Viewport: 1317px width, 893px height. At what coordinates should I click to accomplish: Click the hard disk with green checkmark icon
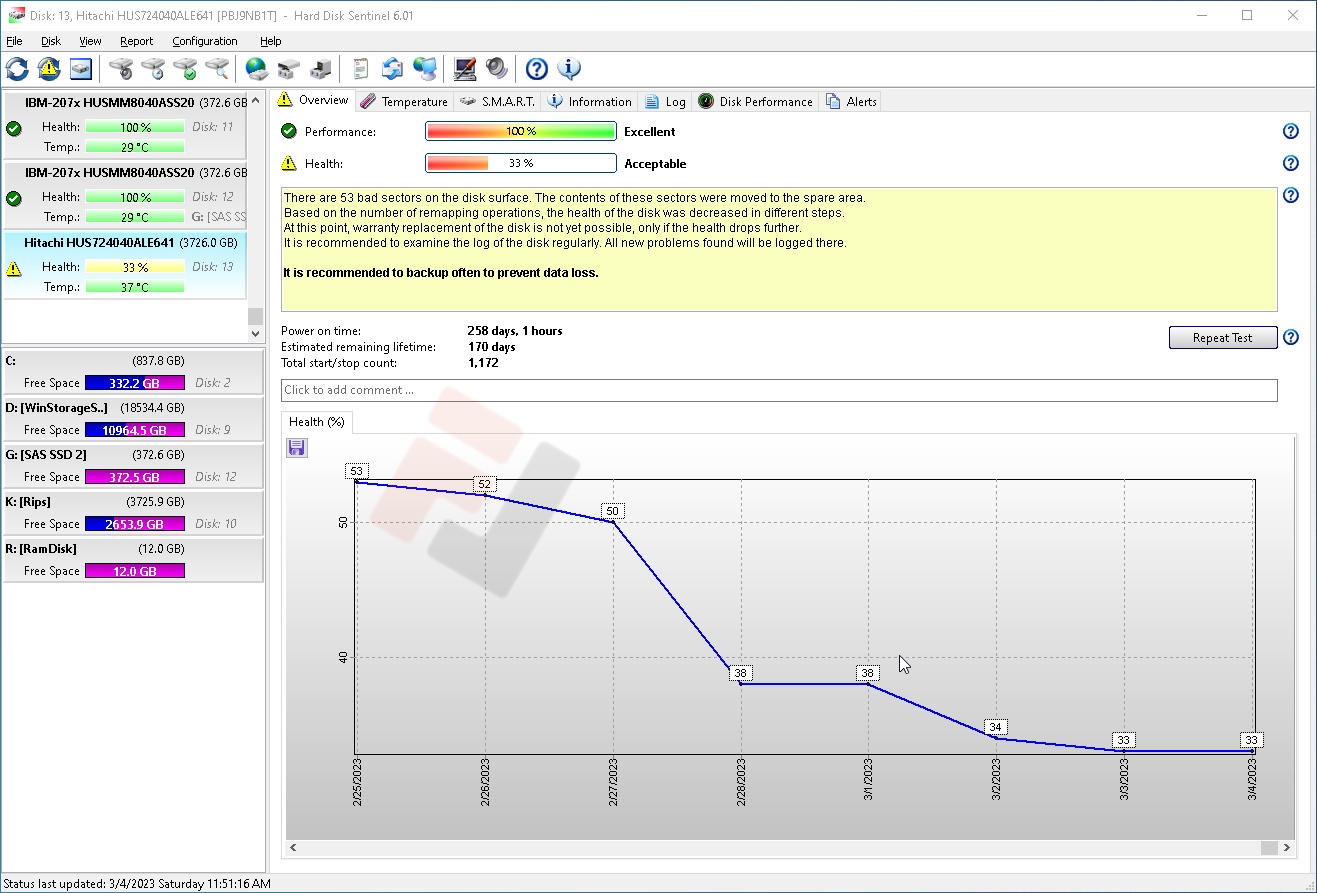pyautogui.click(x=185, y=69)
